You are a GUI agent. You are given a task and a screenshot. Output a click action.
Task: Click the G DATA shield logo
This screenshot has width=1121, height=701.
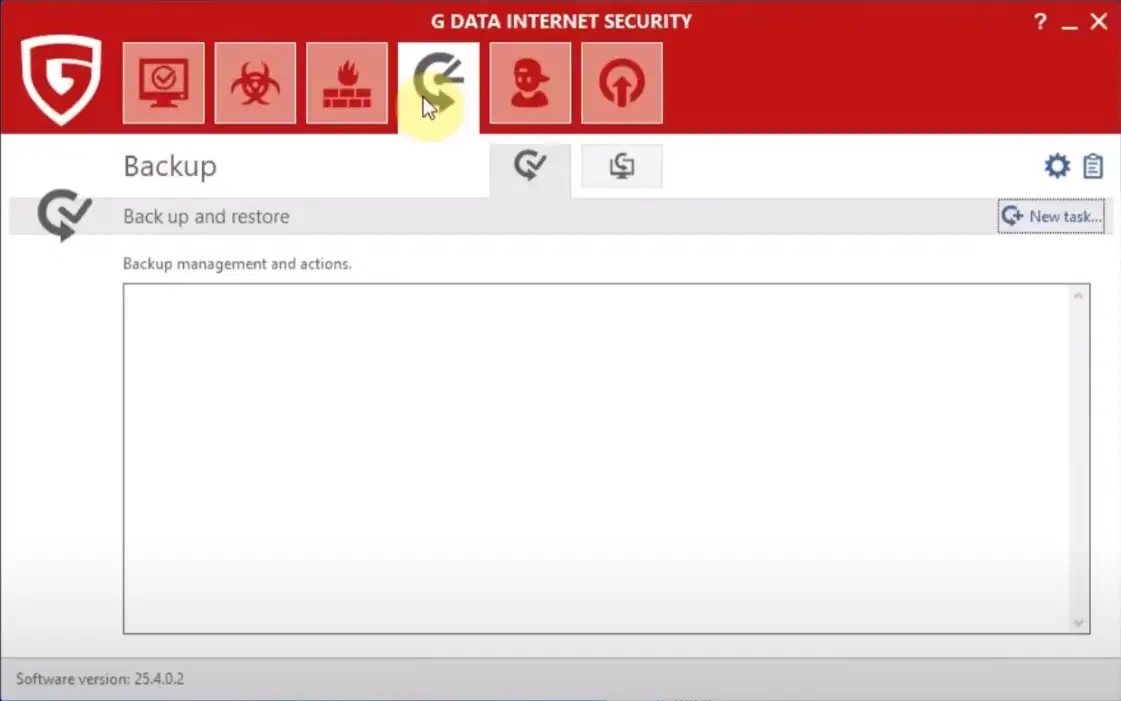coord(61,80)
